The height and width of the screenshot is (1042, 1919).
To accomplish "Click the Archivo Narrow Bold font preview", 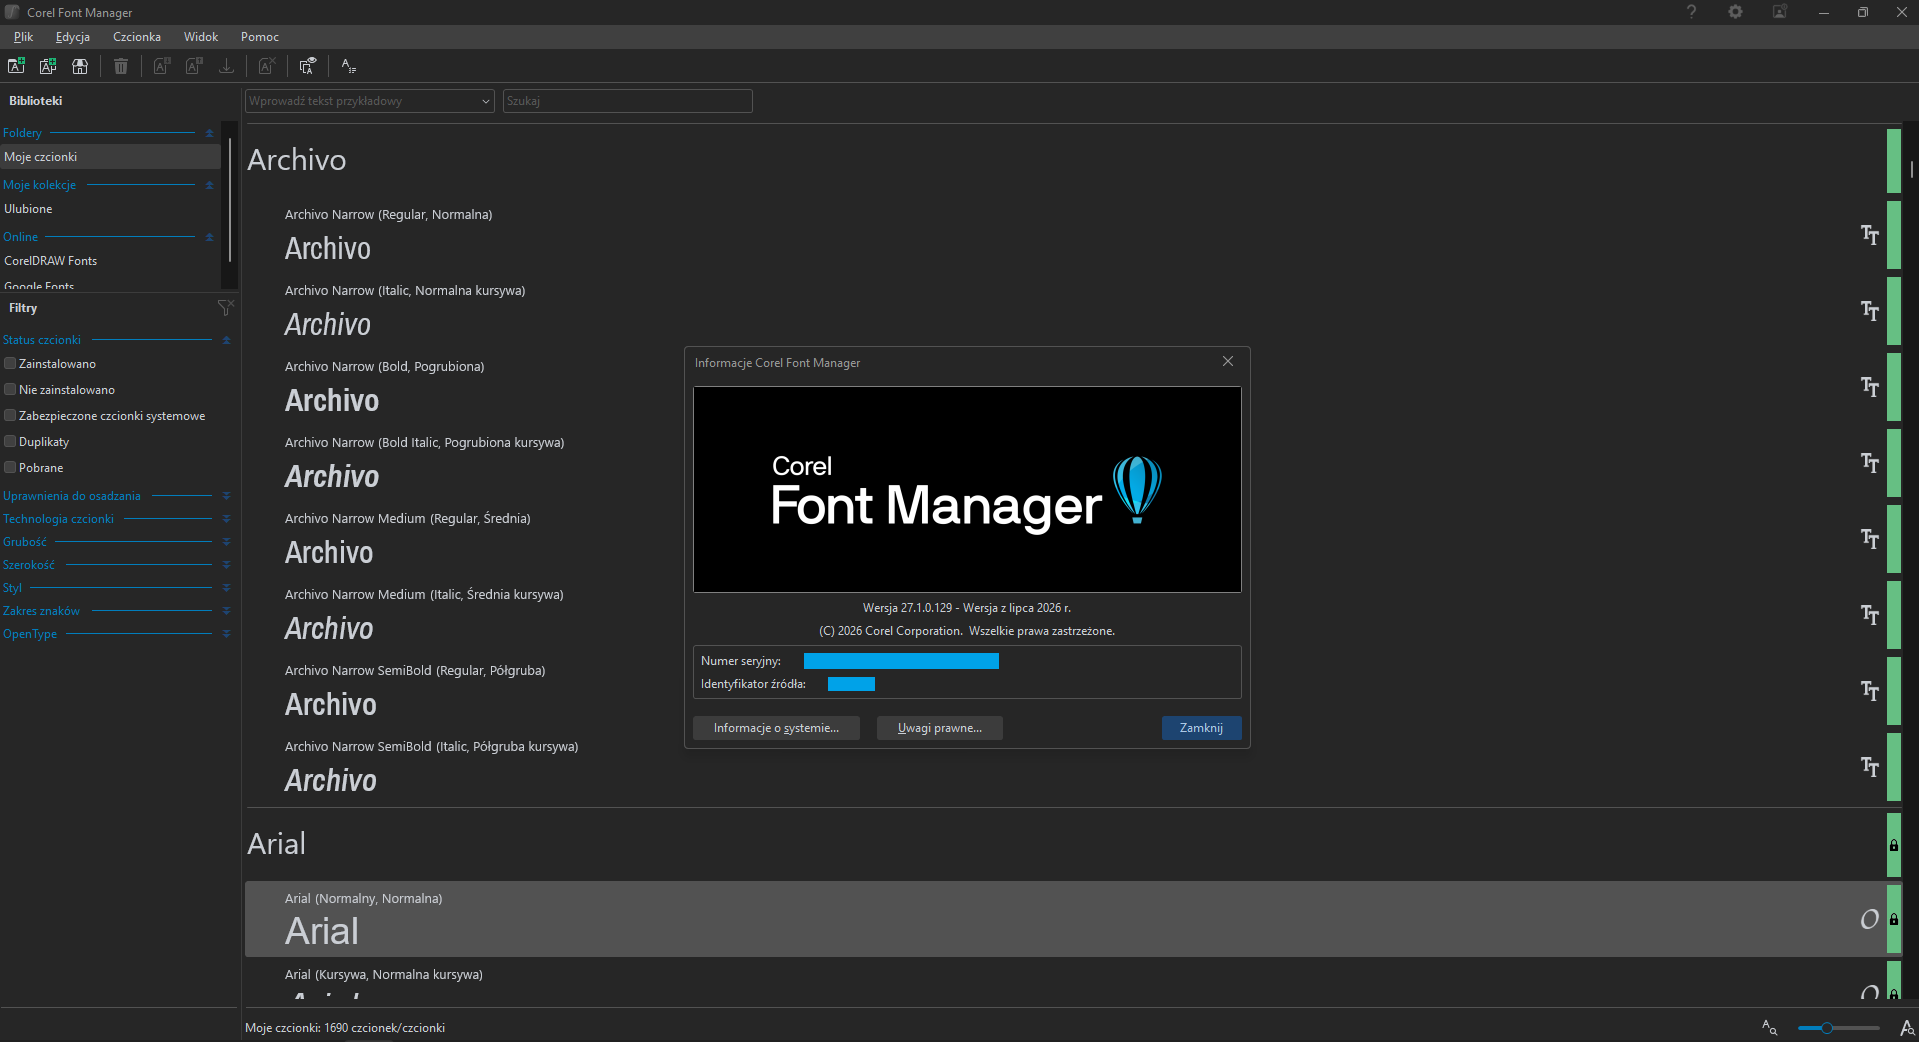I will coord(332,401).
